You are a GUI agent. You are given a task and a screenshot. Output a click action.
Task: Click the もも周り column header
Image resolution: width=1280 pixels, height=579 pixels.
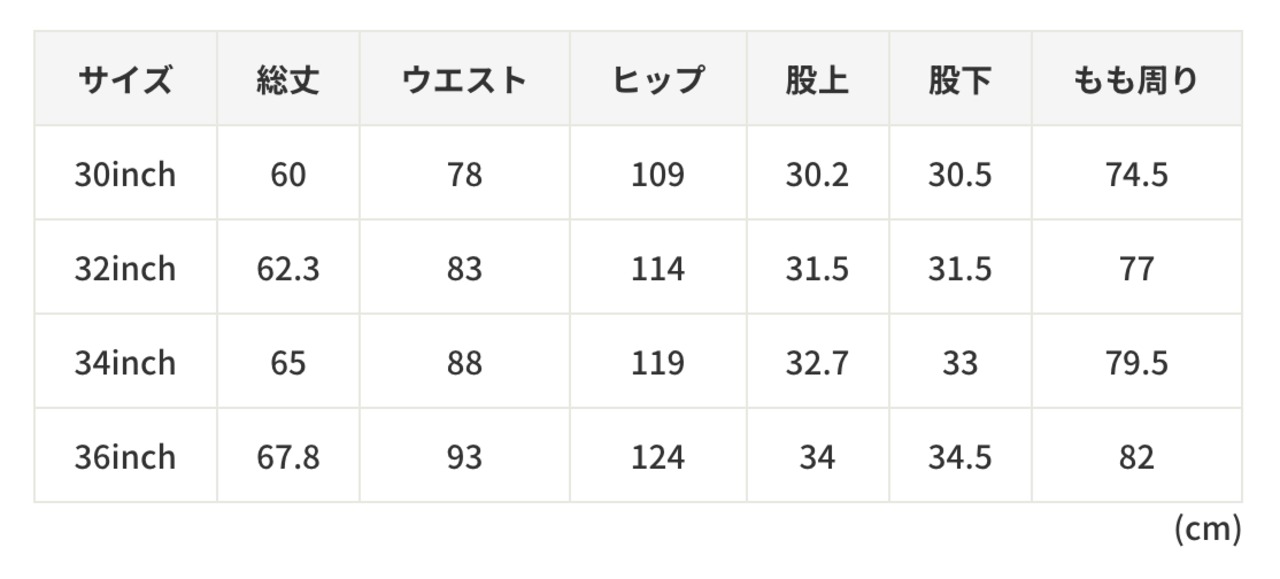point(1137,79)
